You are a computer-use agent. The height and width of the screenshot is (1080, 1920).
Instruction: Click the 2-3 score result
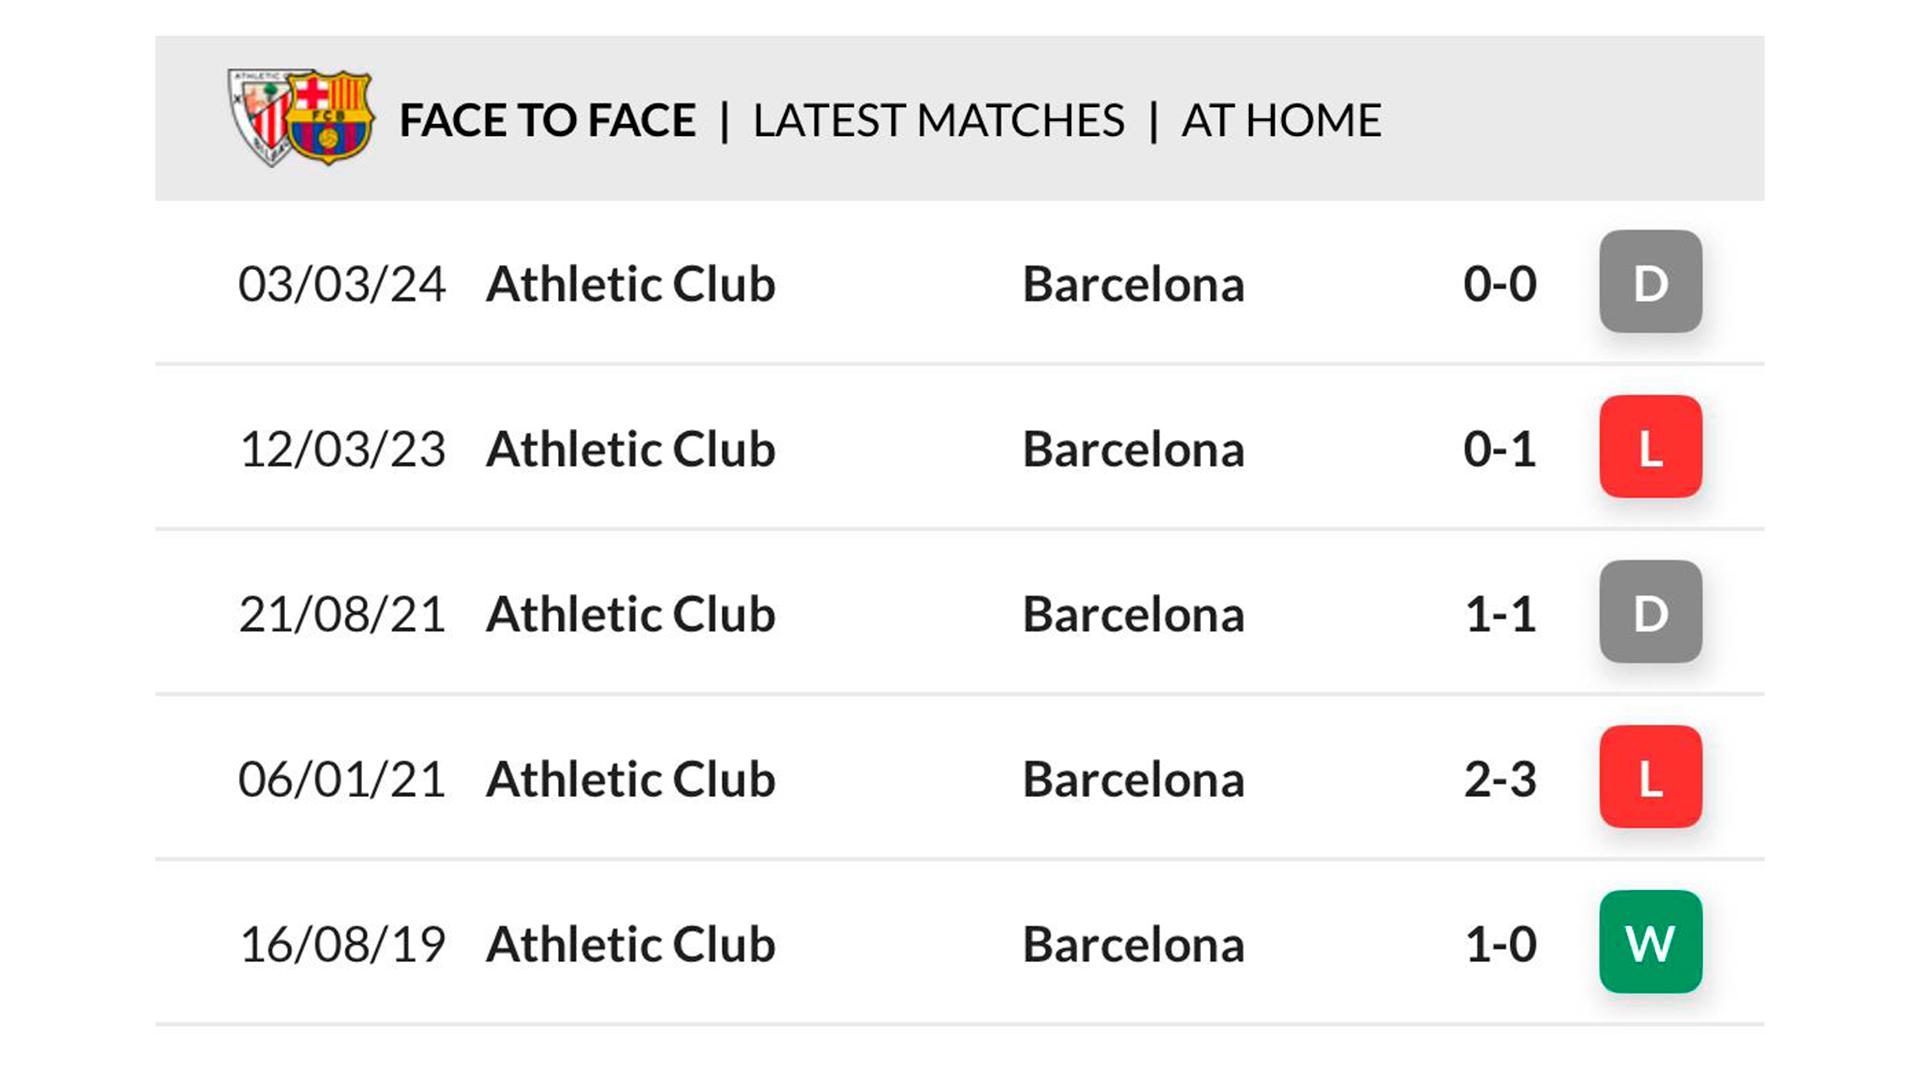click(x=1499, y=779)
